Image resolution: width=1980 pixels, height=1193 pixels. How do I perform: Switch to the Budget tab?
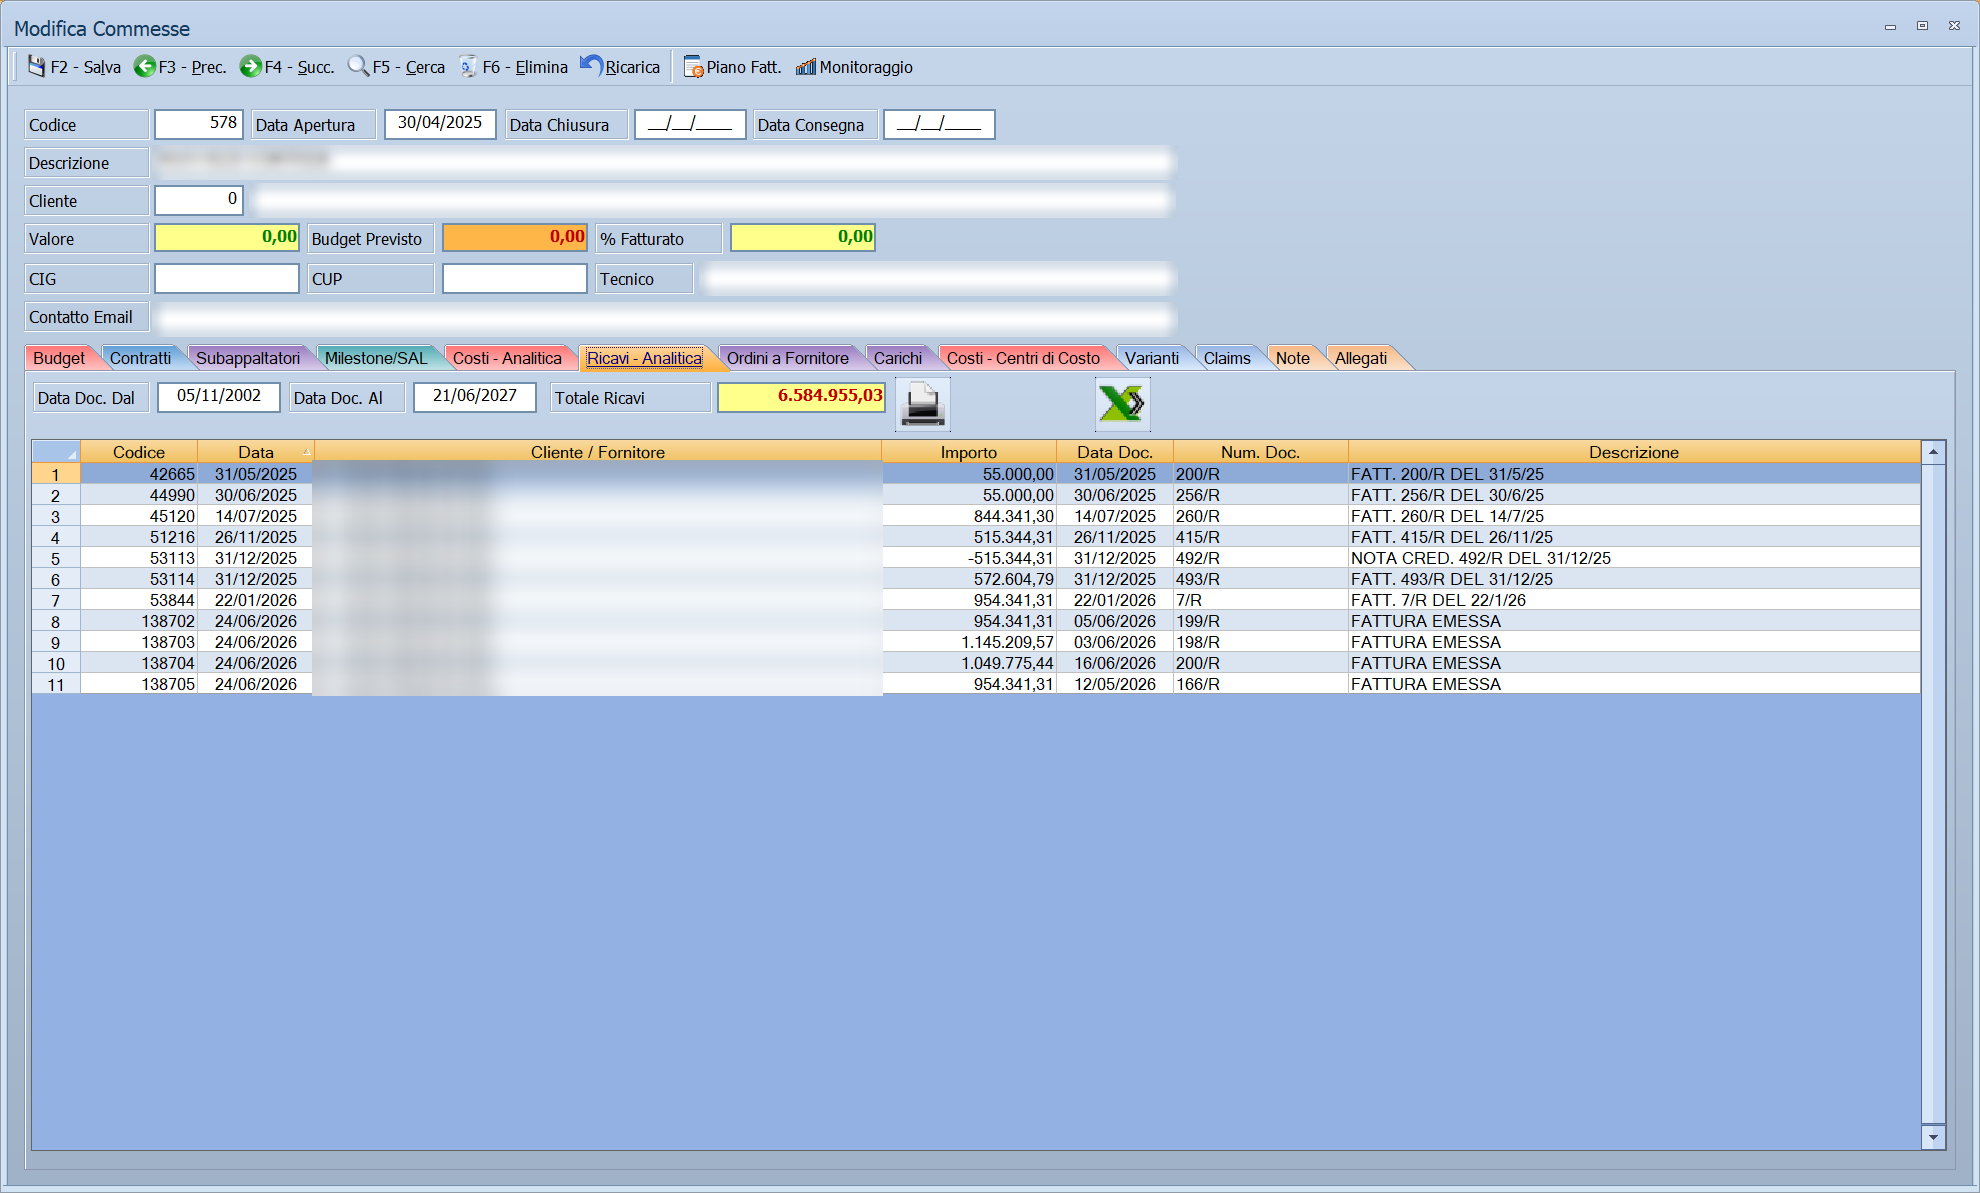[x=59, y=358]
